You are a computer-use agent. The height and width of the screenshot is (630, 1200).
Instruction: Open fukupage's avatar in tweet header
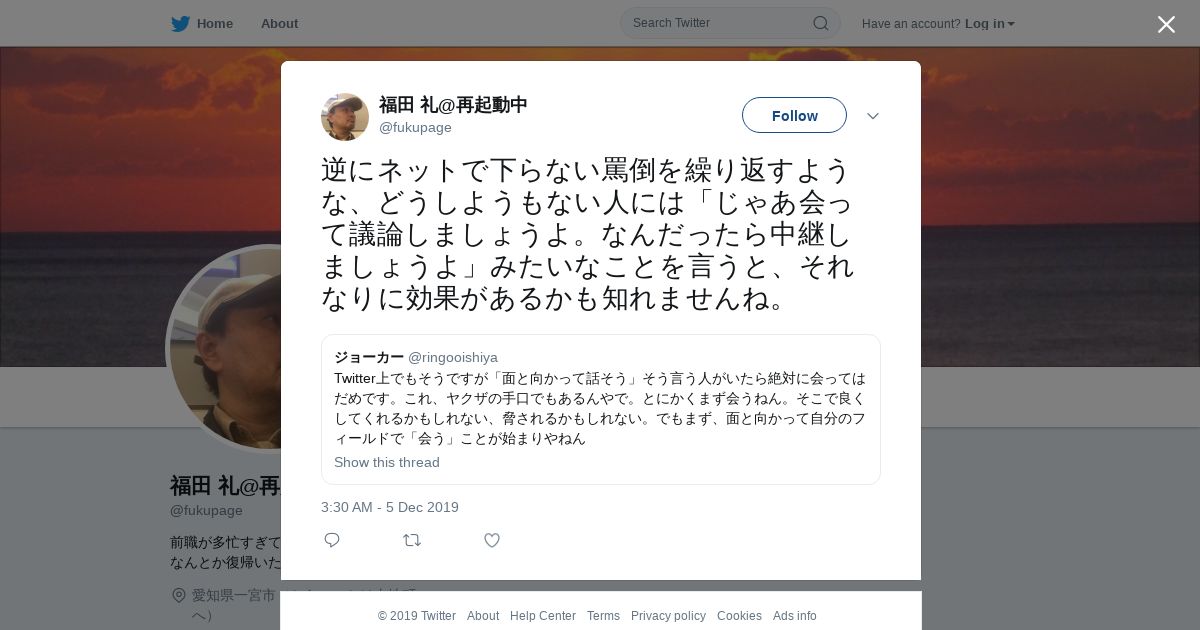pos(345,117)
